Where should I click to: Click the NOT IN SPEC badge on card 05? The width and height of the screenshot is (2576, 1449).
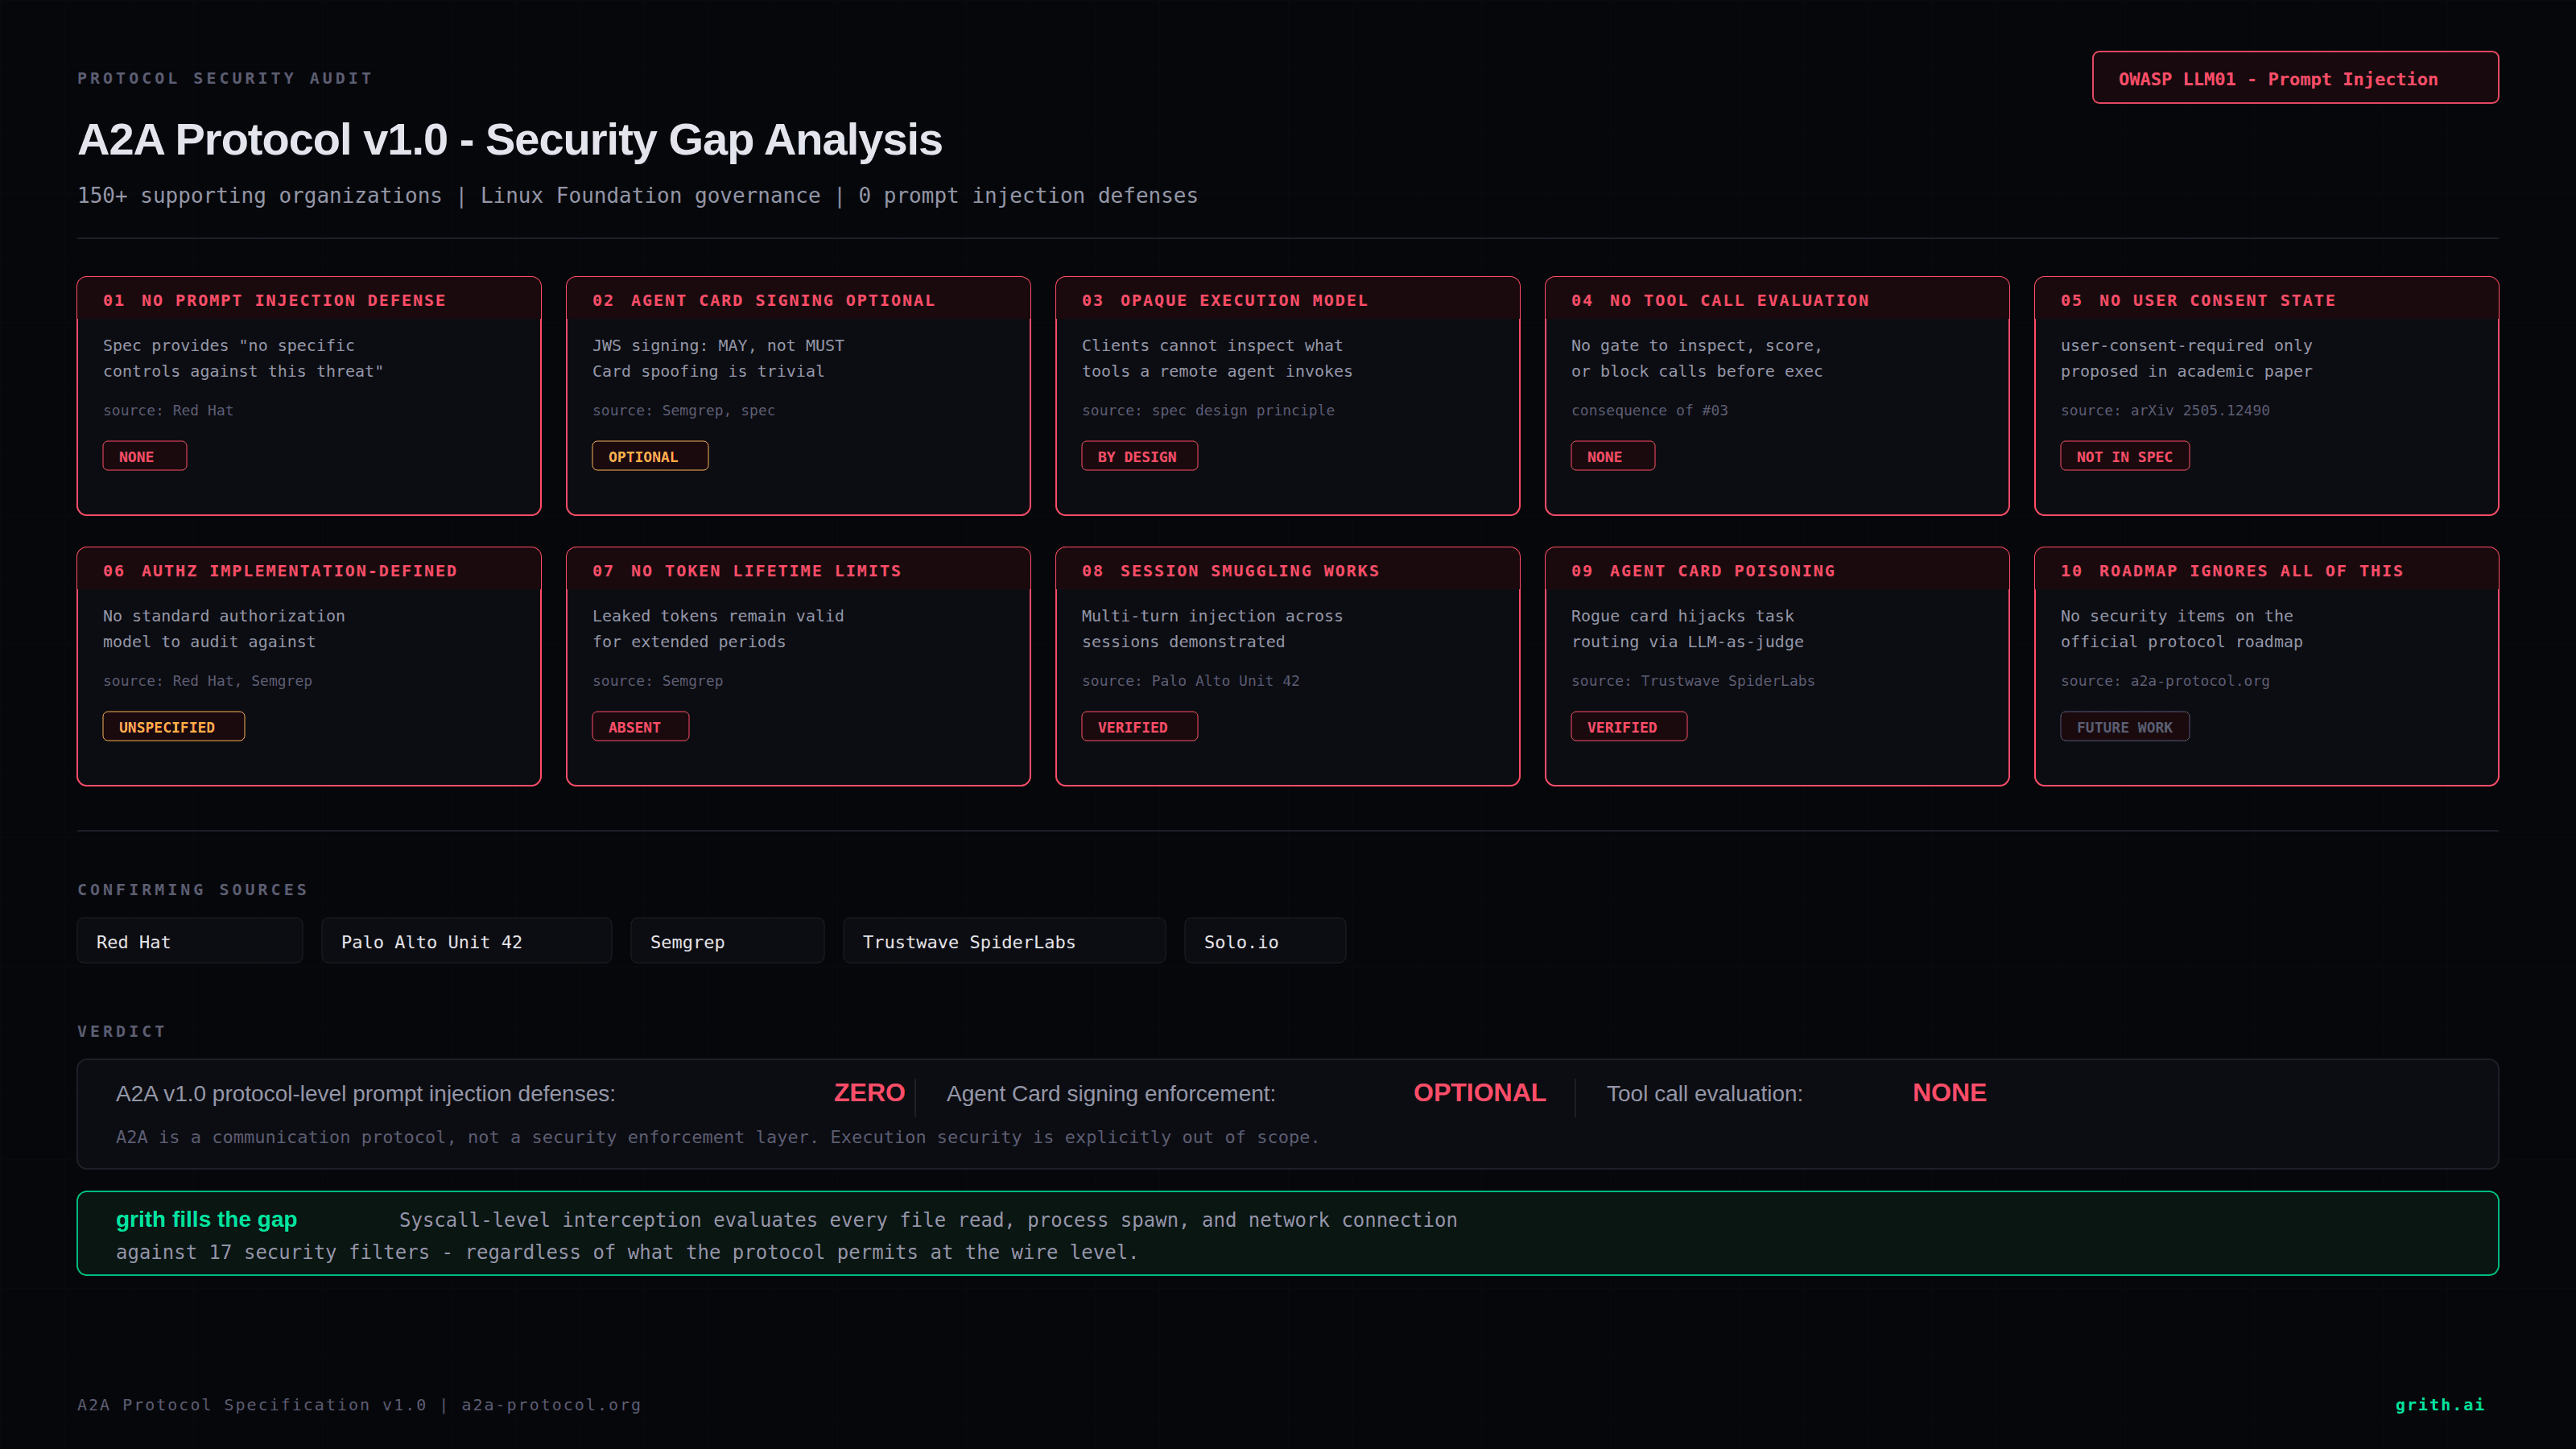click(x=2124, y=456)
